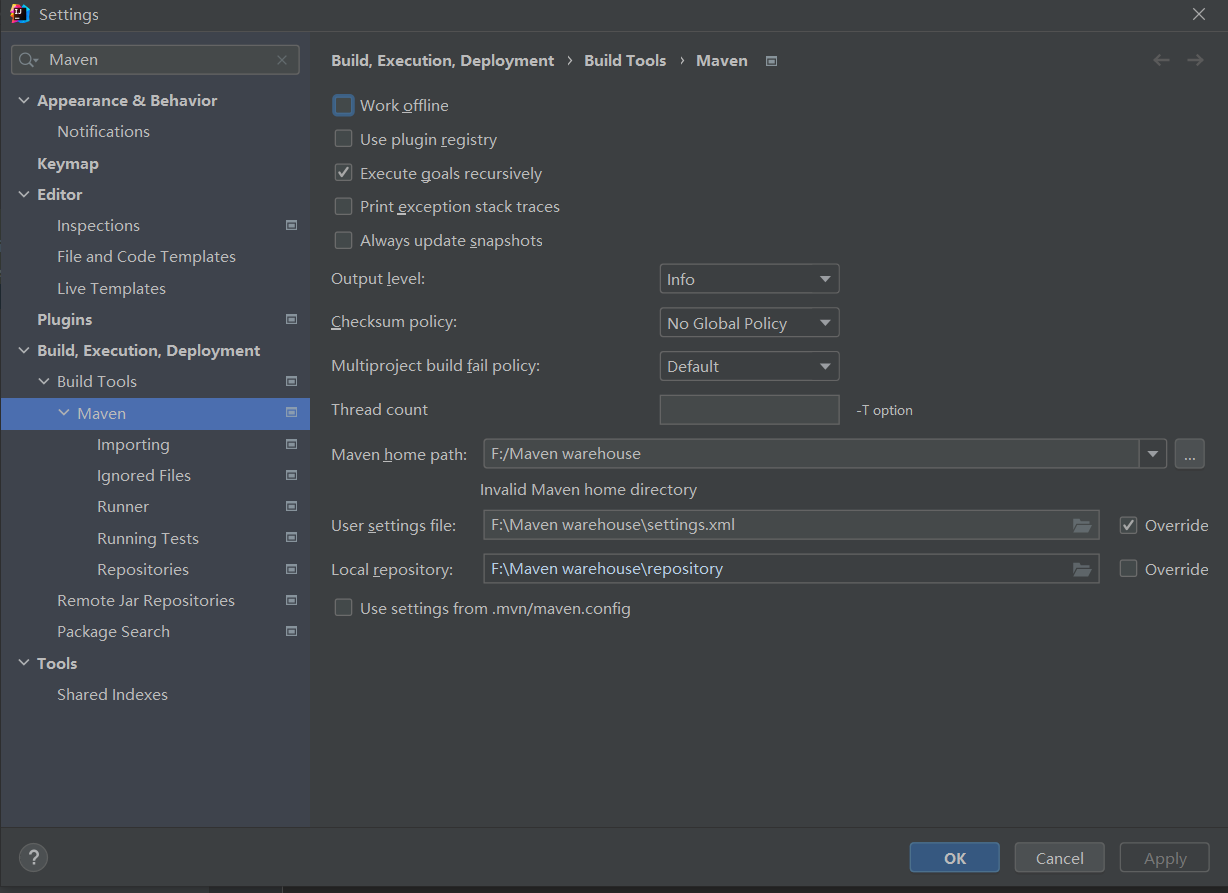Viewport: 1228px width, 893px height.
Task: Click the project-level icon beside Ignored Files
Action: 291,475
